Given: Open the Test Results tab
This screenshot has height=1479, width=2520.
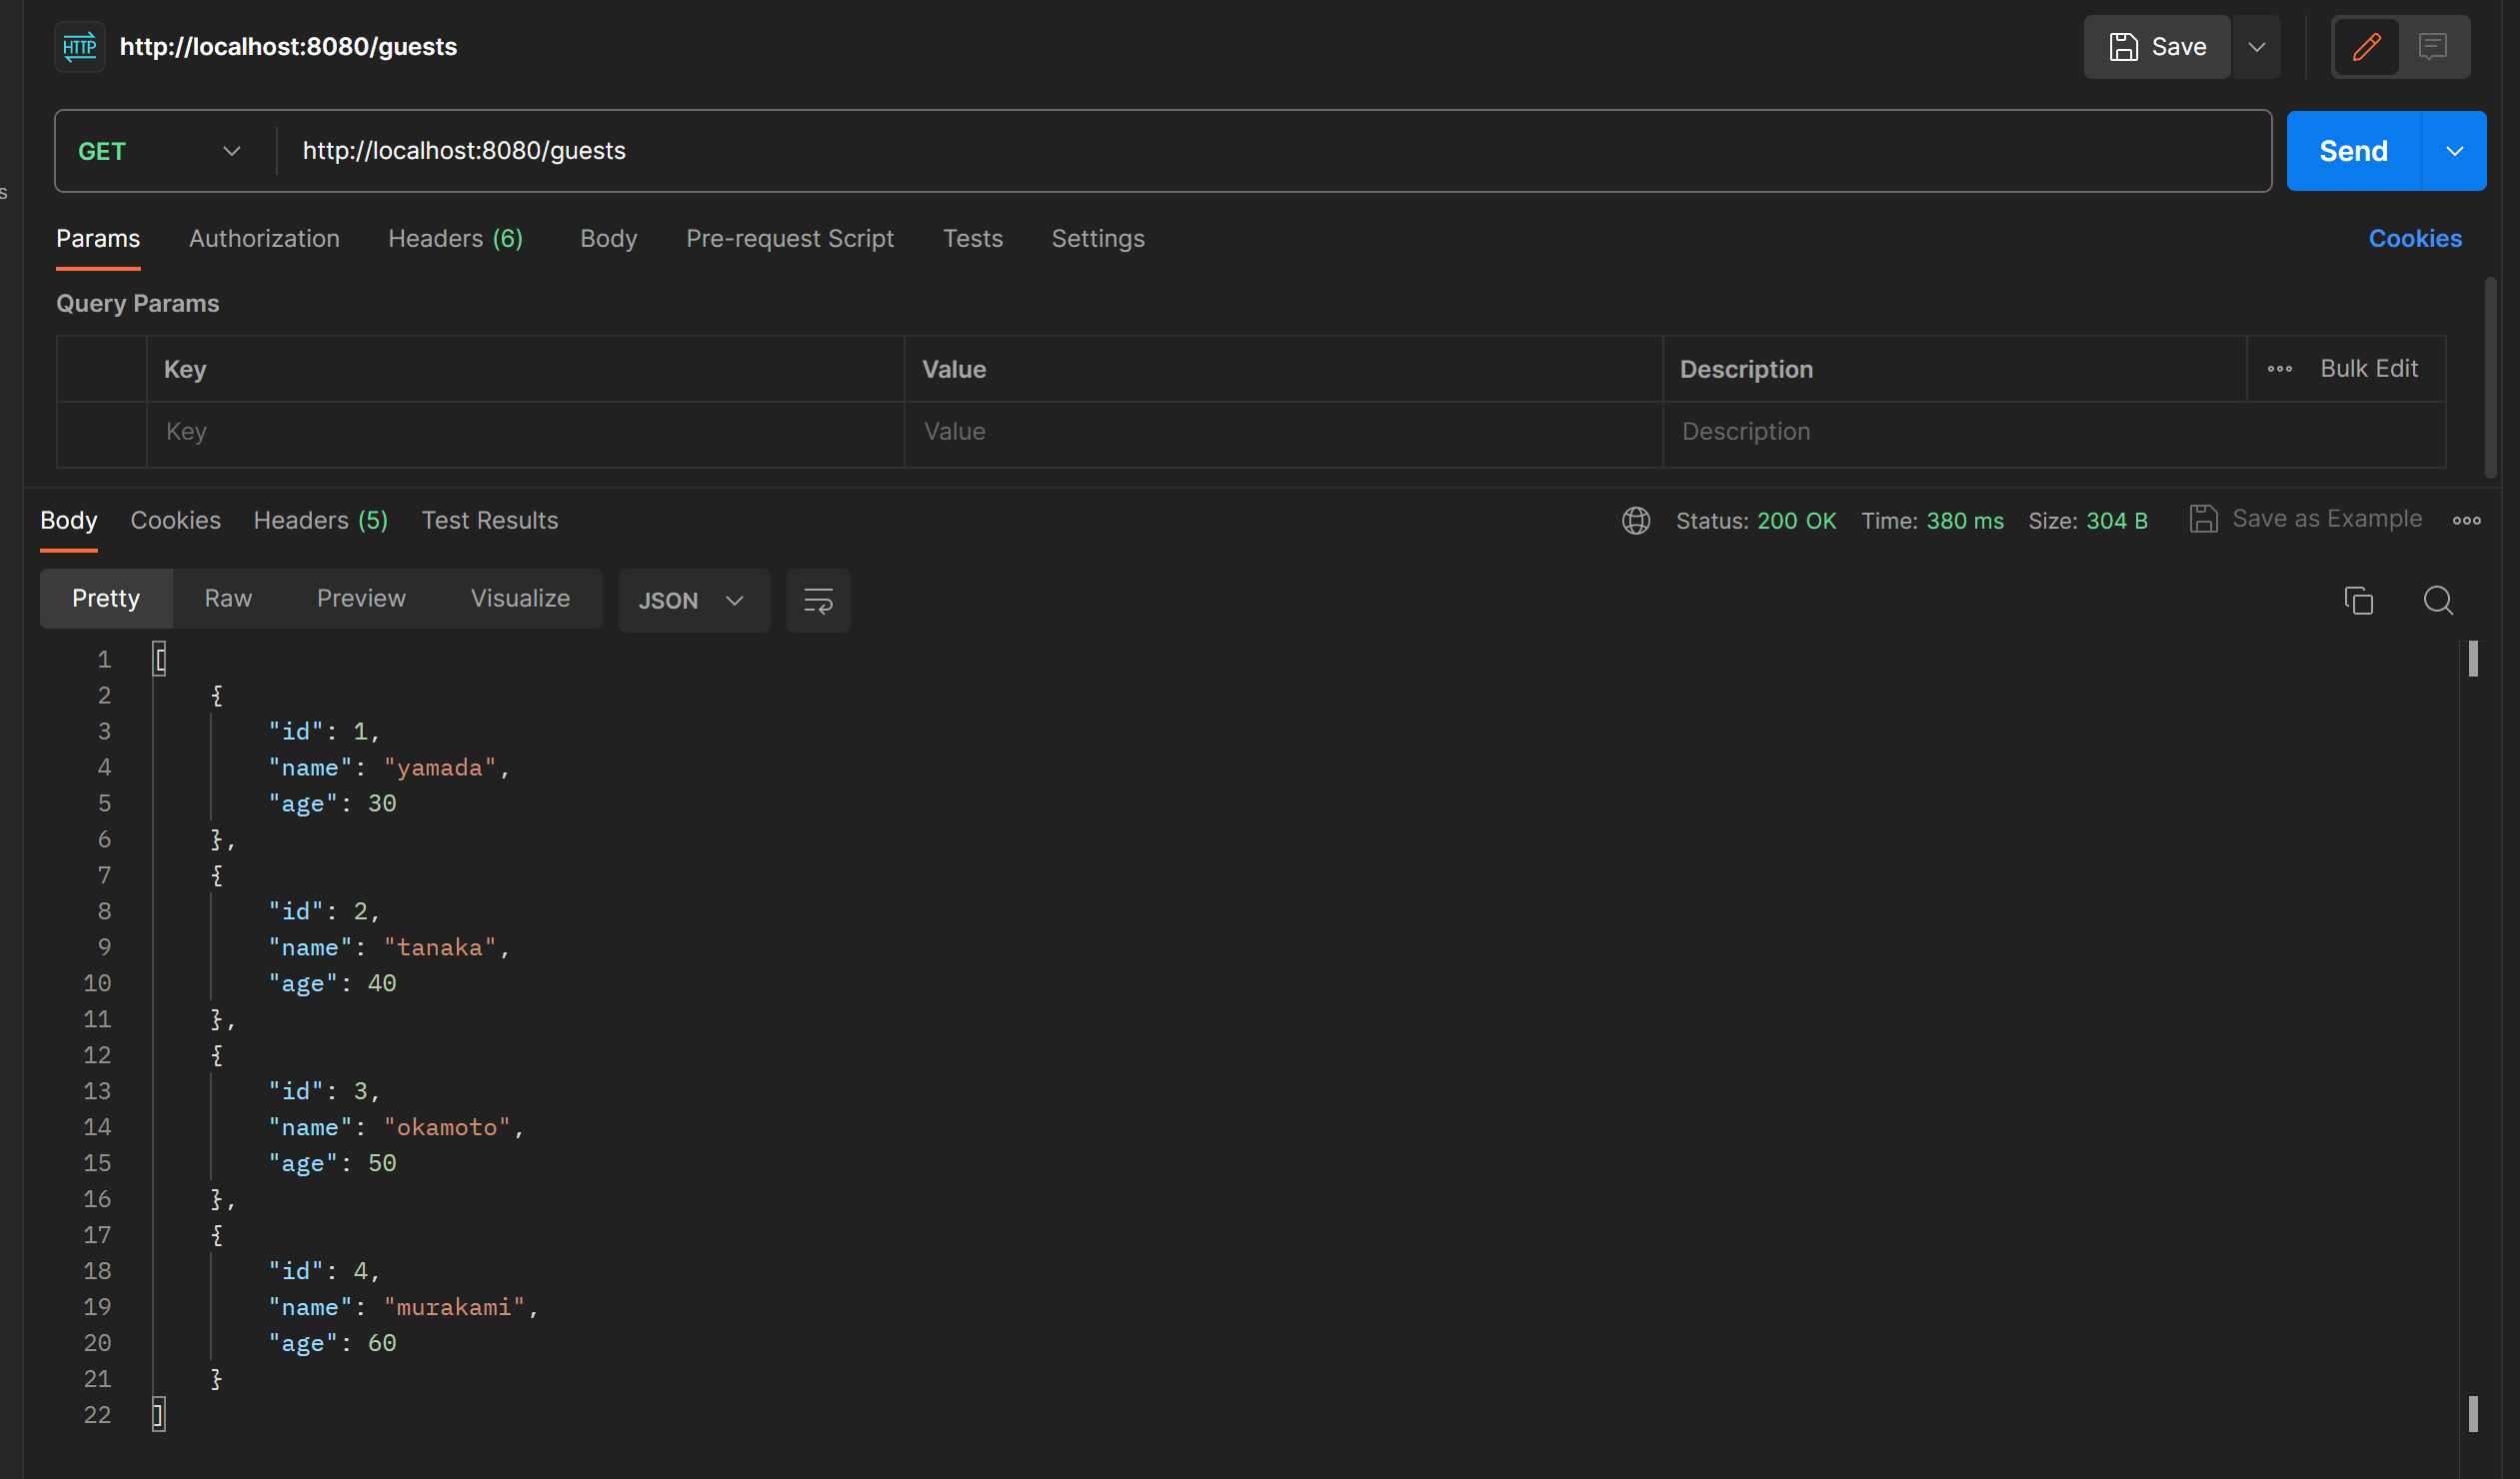Looking at the screenshot, I should pos(490,520).
